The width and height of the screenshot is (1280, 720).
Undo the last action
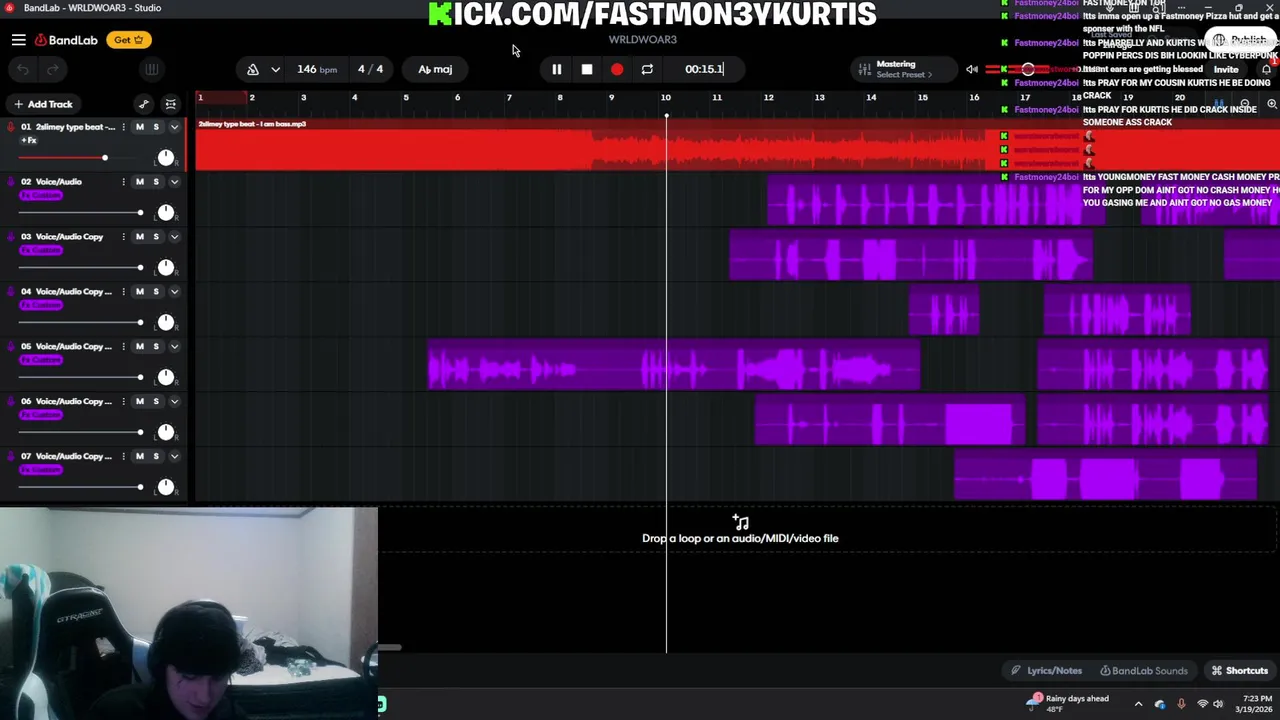click(x=23, y=69)
